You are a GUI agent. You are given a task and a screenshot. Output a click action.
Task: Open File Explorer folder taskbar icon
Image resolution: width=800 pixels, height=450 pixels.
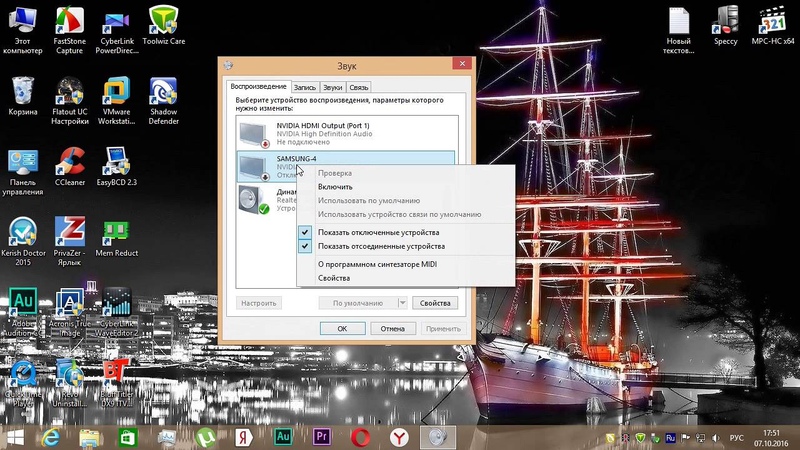pyautogui.click(x=89, y=437)
